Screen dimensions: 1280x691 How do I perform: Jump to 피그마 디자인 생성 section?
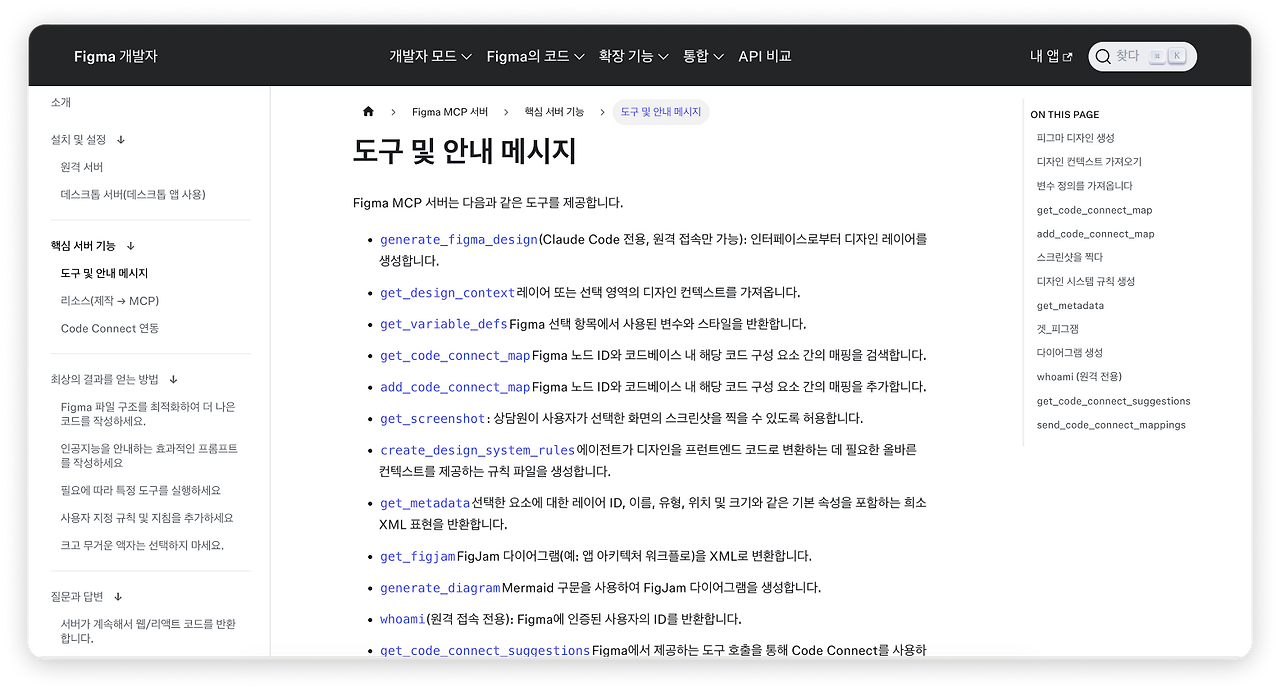point(1075,138)
